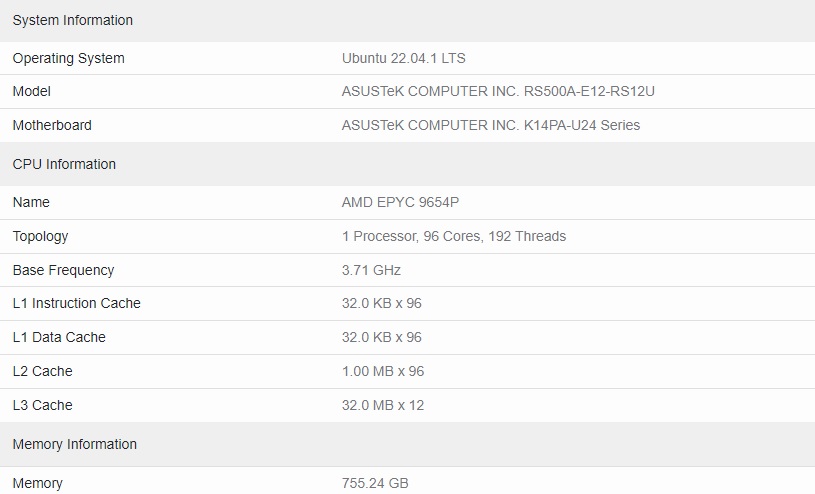The width and height of the screenshot is (815, 494).
Task: Select the 32.0 MB x 12 value
Action: [383, 405]
